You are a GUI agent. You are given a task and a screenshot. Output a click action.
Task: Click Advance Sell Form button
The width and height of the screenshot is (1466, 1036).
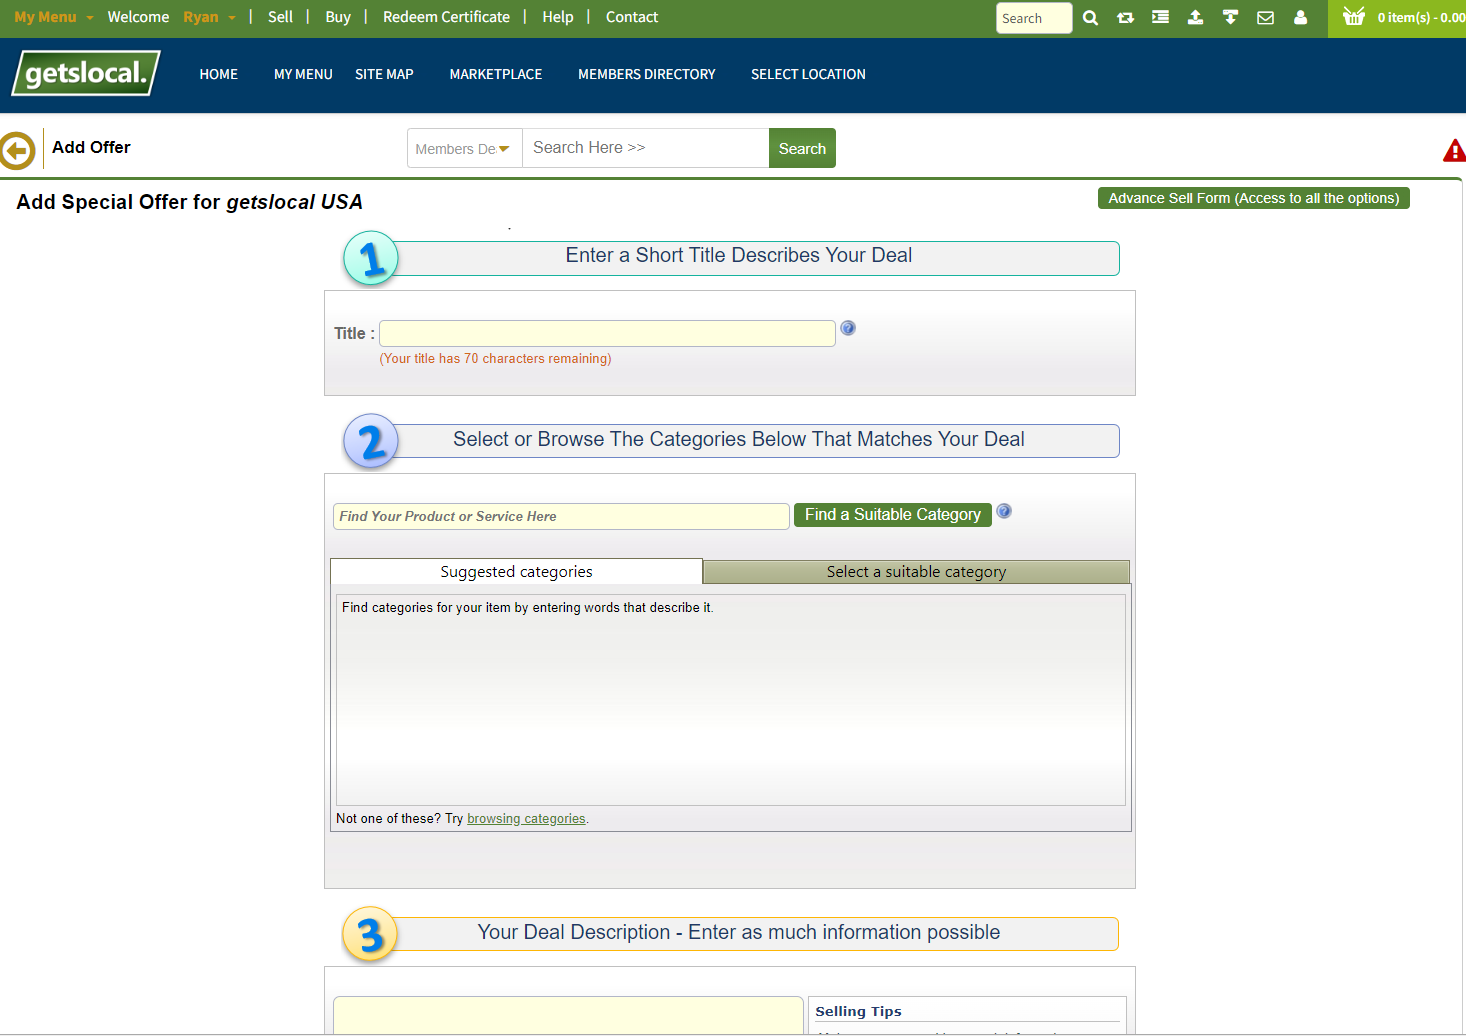tap(1254, 198)
